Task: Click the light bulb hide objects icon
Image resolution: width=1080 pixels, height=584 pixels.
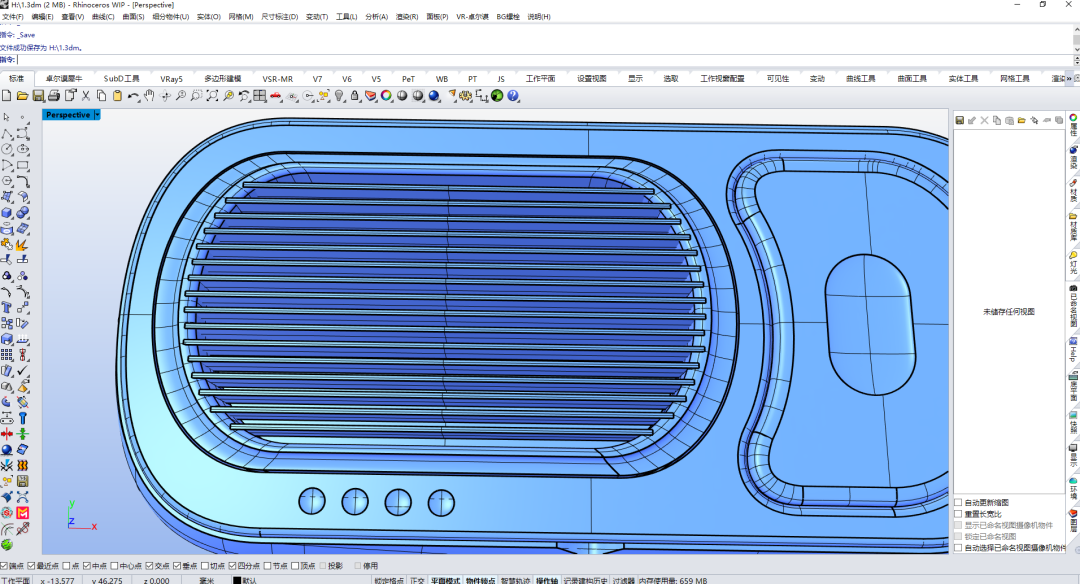Action: coord(339,96)
